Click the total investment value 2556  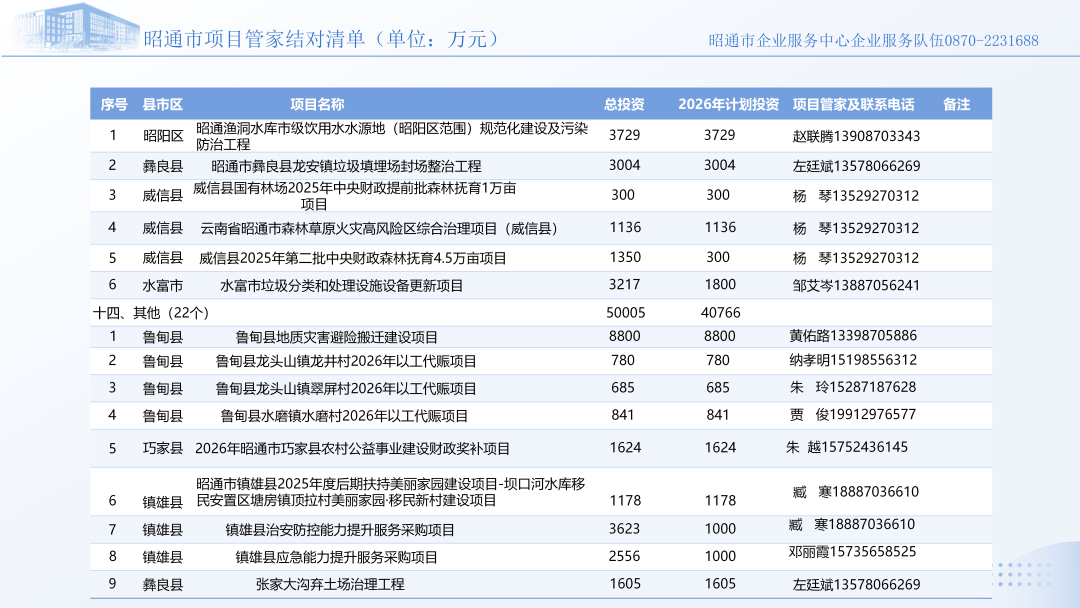coord(625,556)
